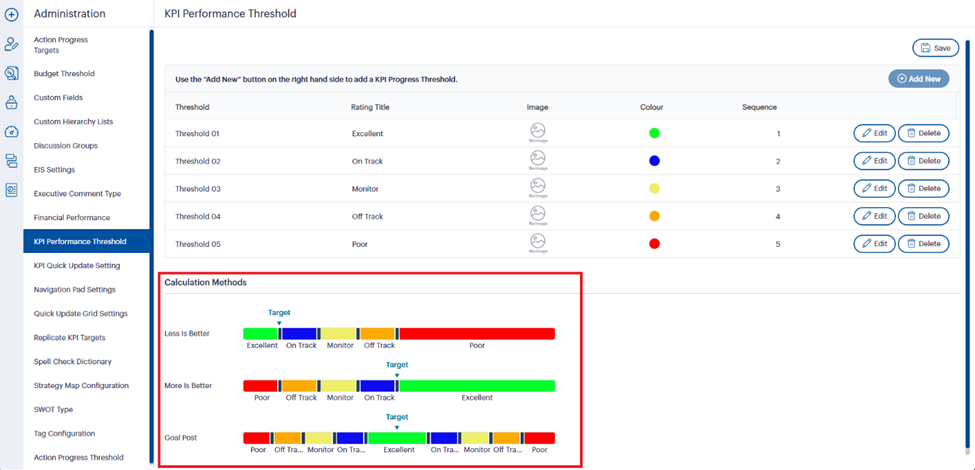Click the hierarchy boxes icon in left rail

(11, 162)
